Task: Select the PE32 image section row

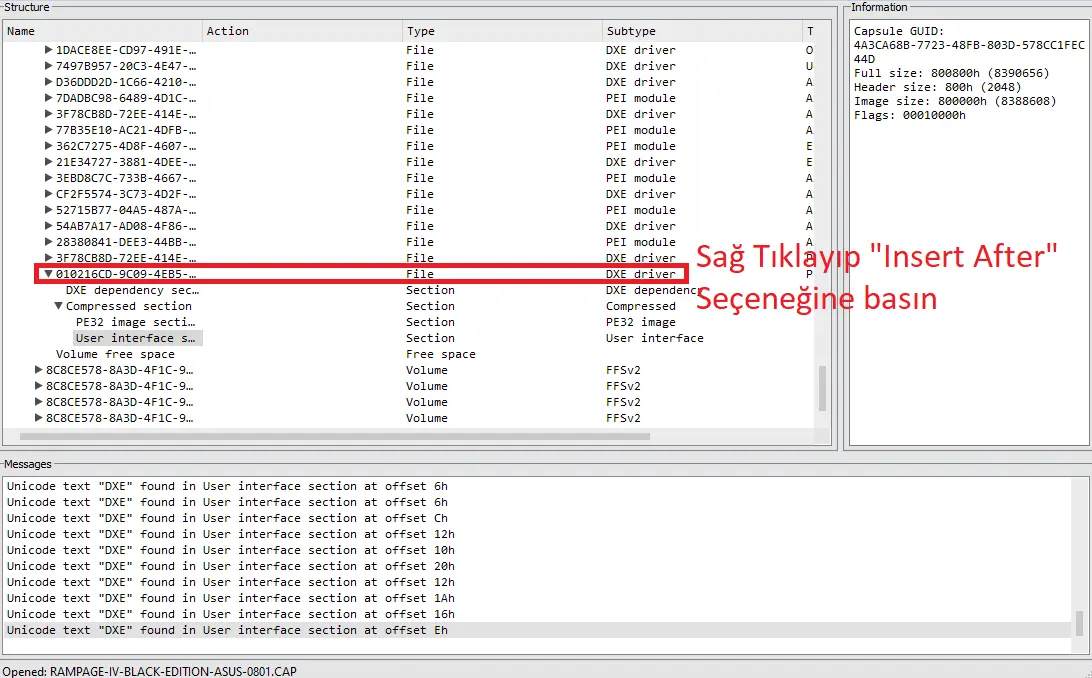Action: point(136,322)
